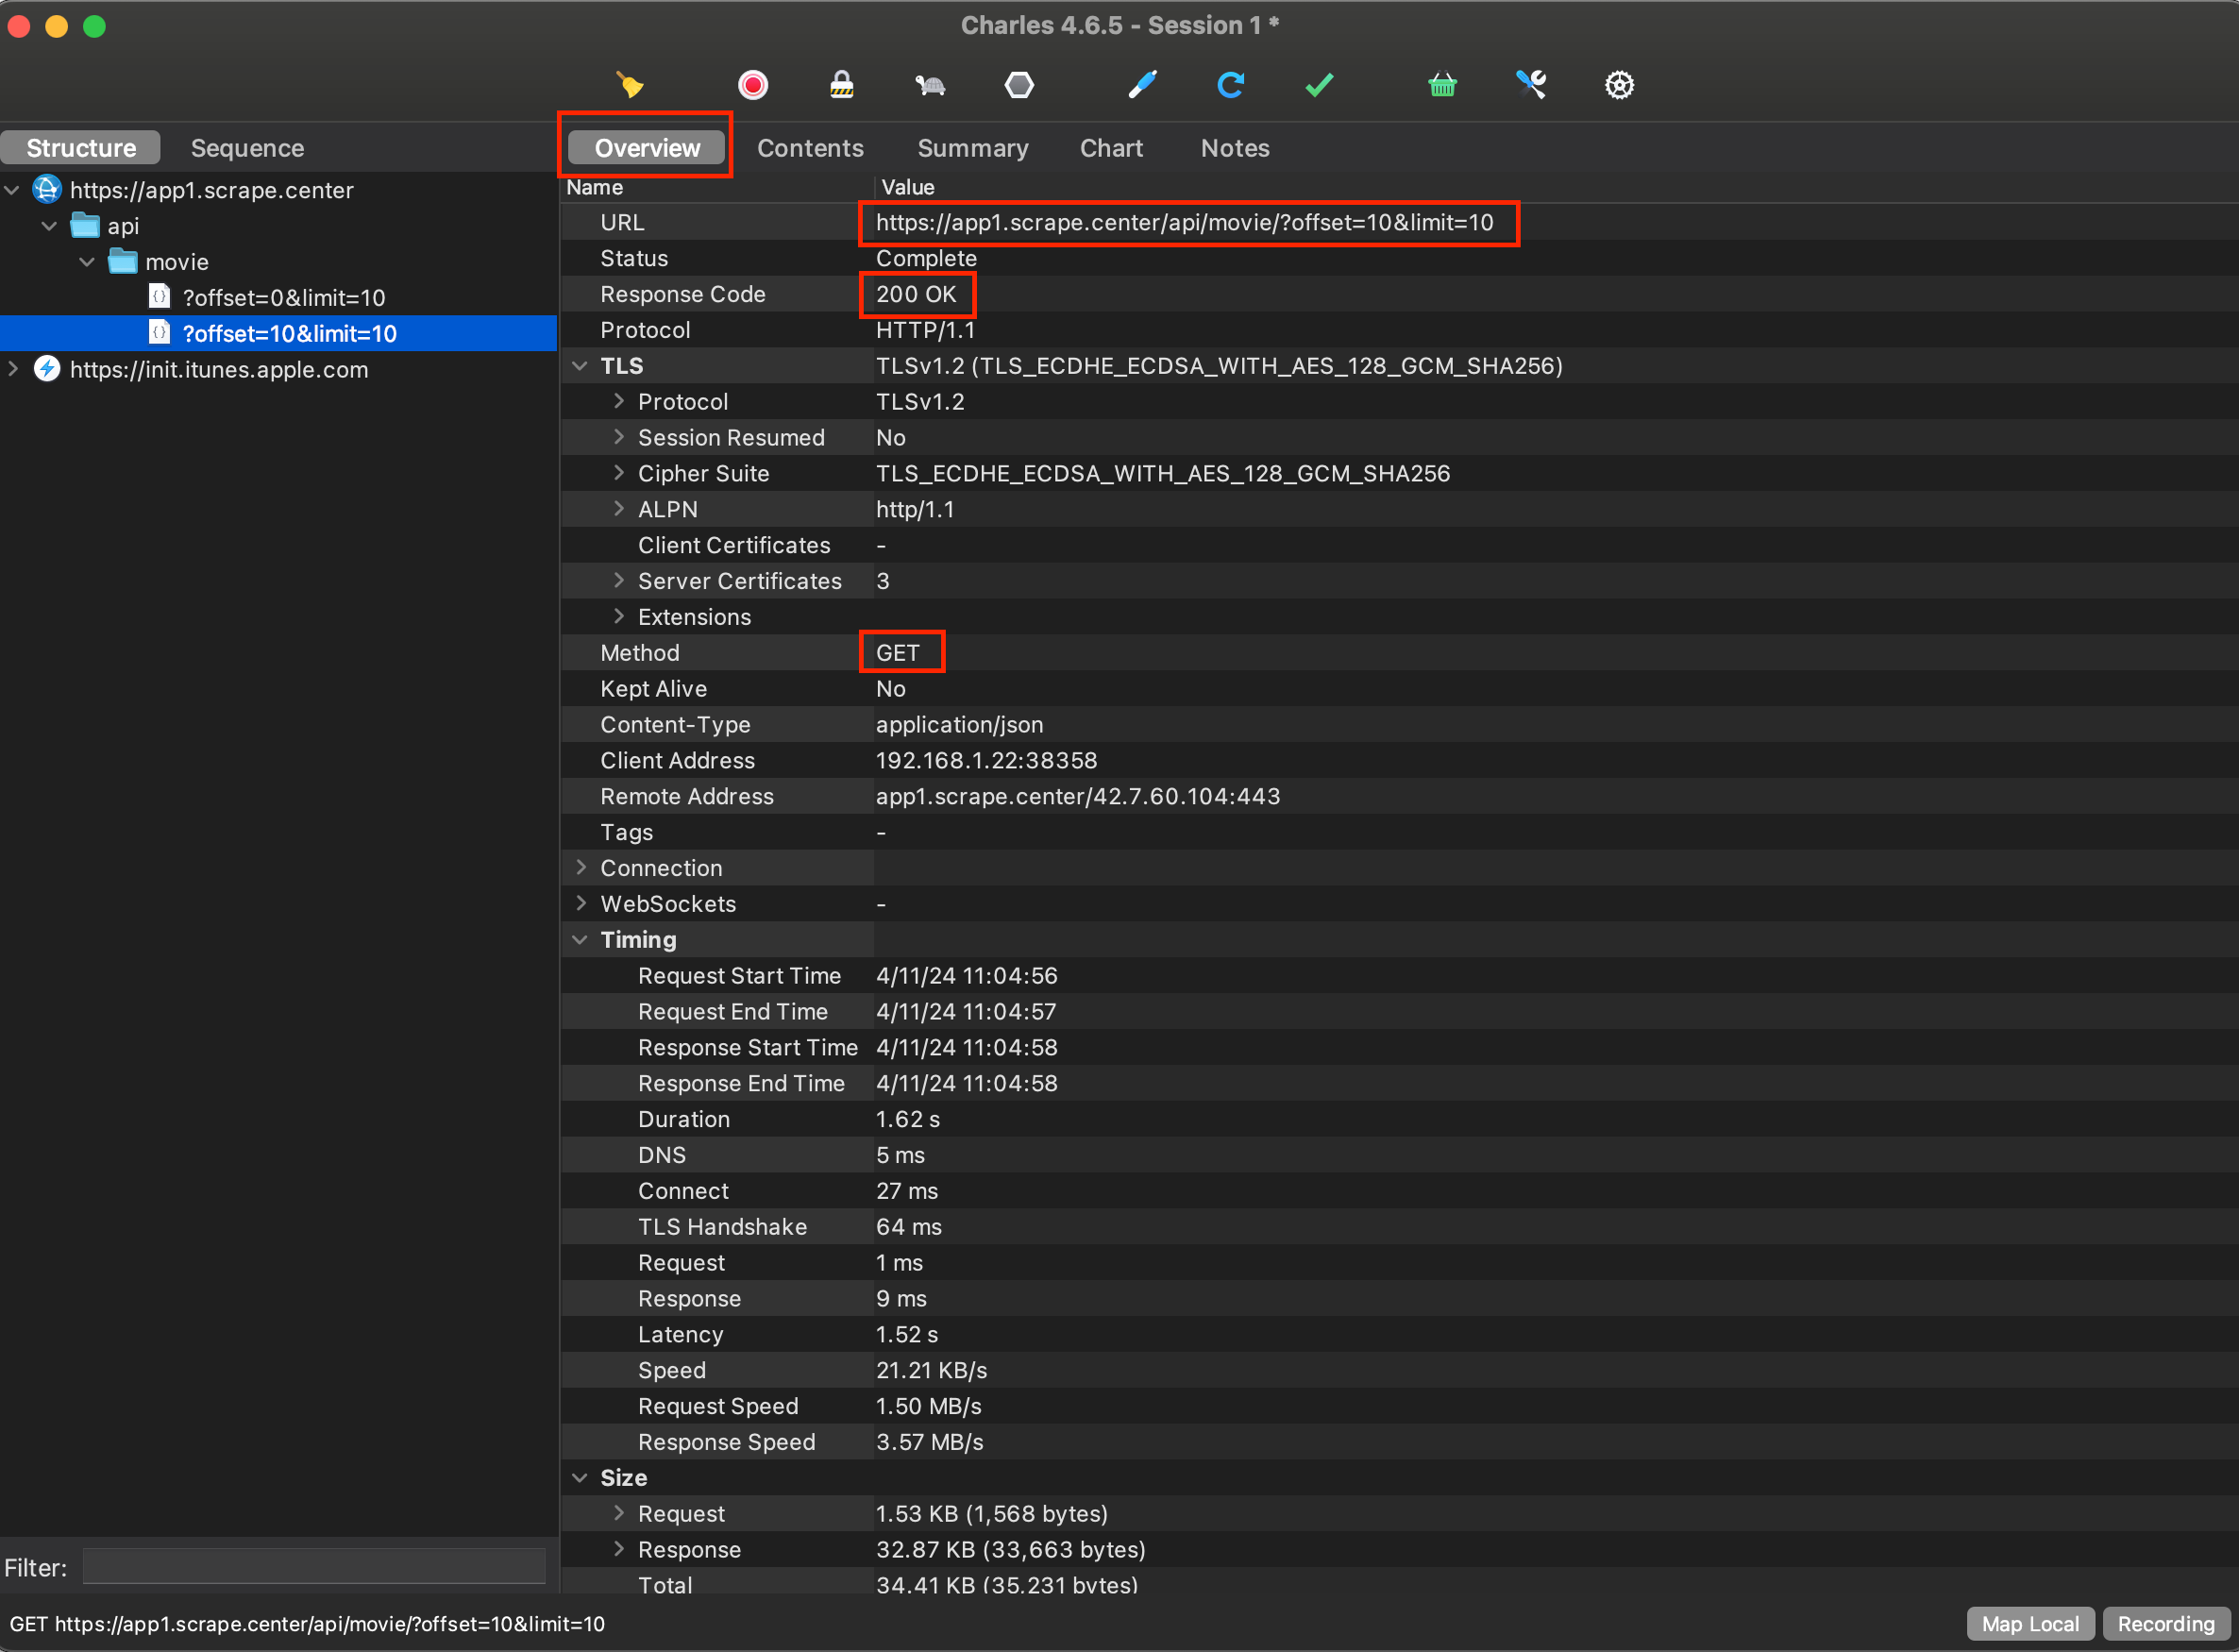The height and width of the screenshot is (1652, 2239).
Task: Expand the init.itunes.apple.com host
Action: tap(13, 369)
